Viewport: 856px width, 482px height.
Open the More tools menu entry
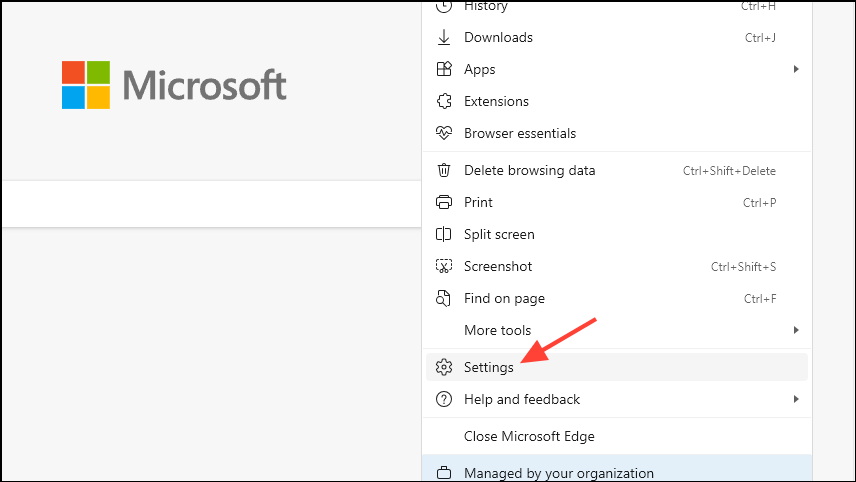point(498,331)
